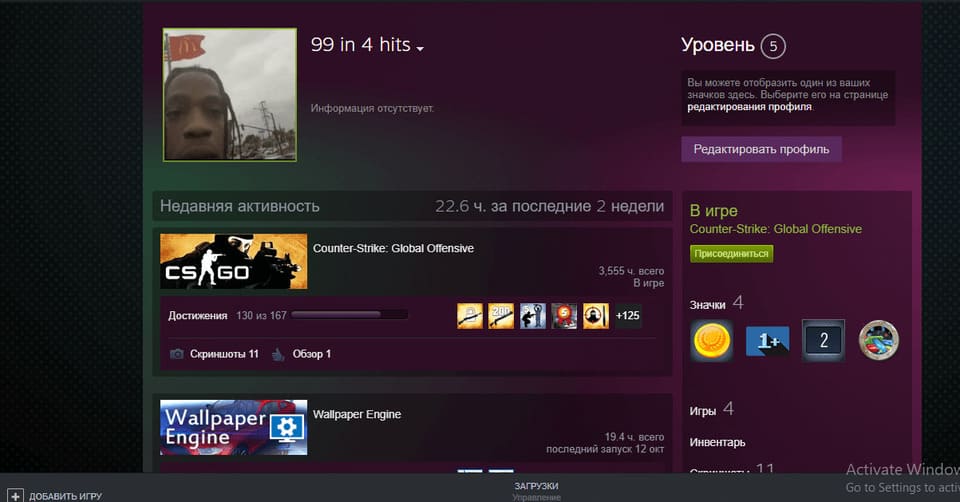
Task: Click the camera icon next to Скриншоты
Action: coord(176,354)
